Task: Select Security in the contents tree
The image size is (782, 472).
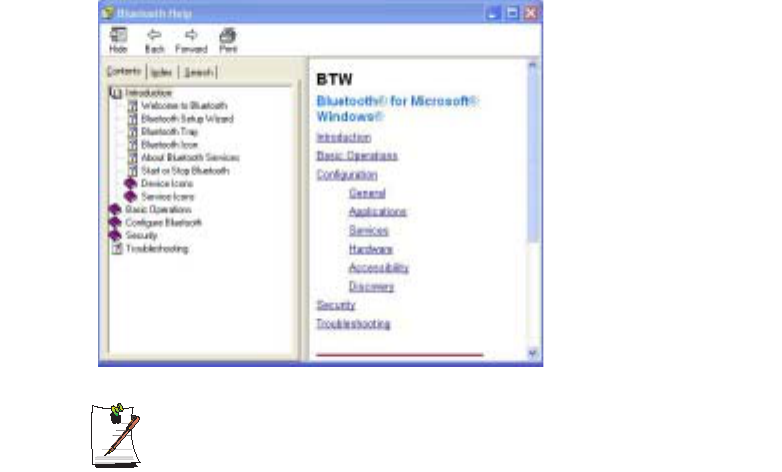Action: (x=142, y=236)
